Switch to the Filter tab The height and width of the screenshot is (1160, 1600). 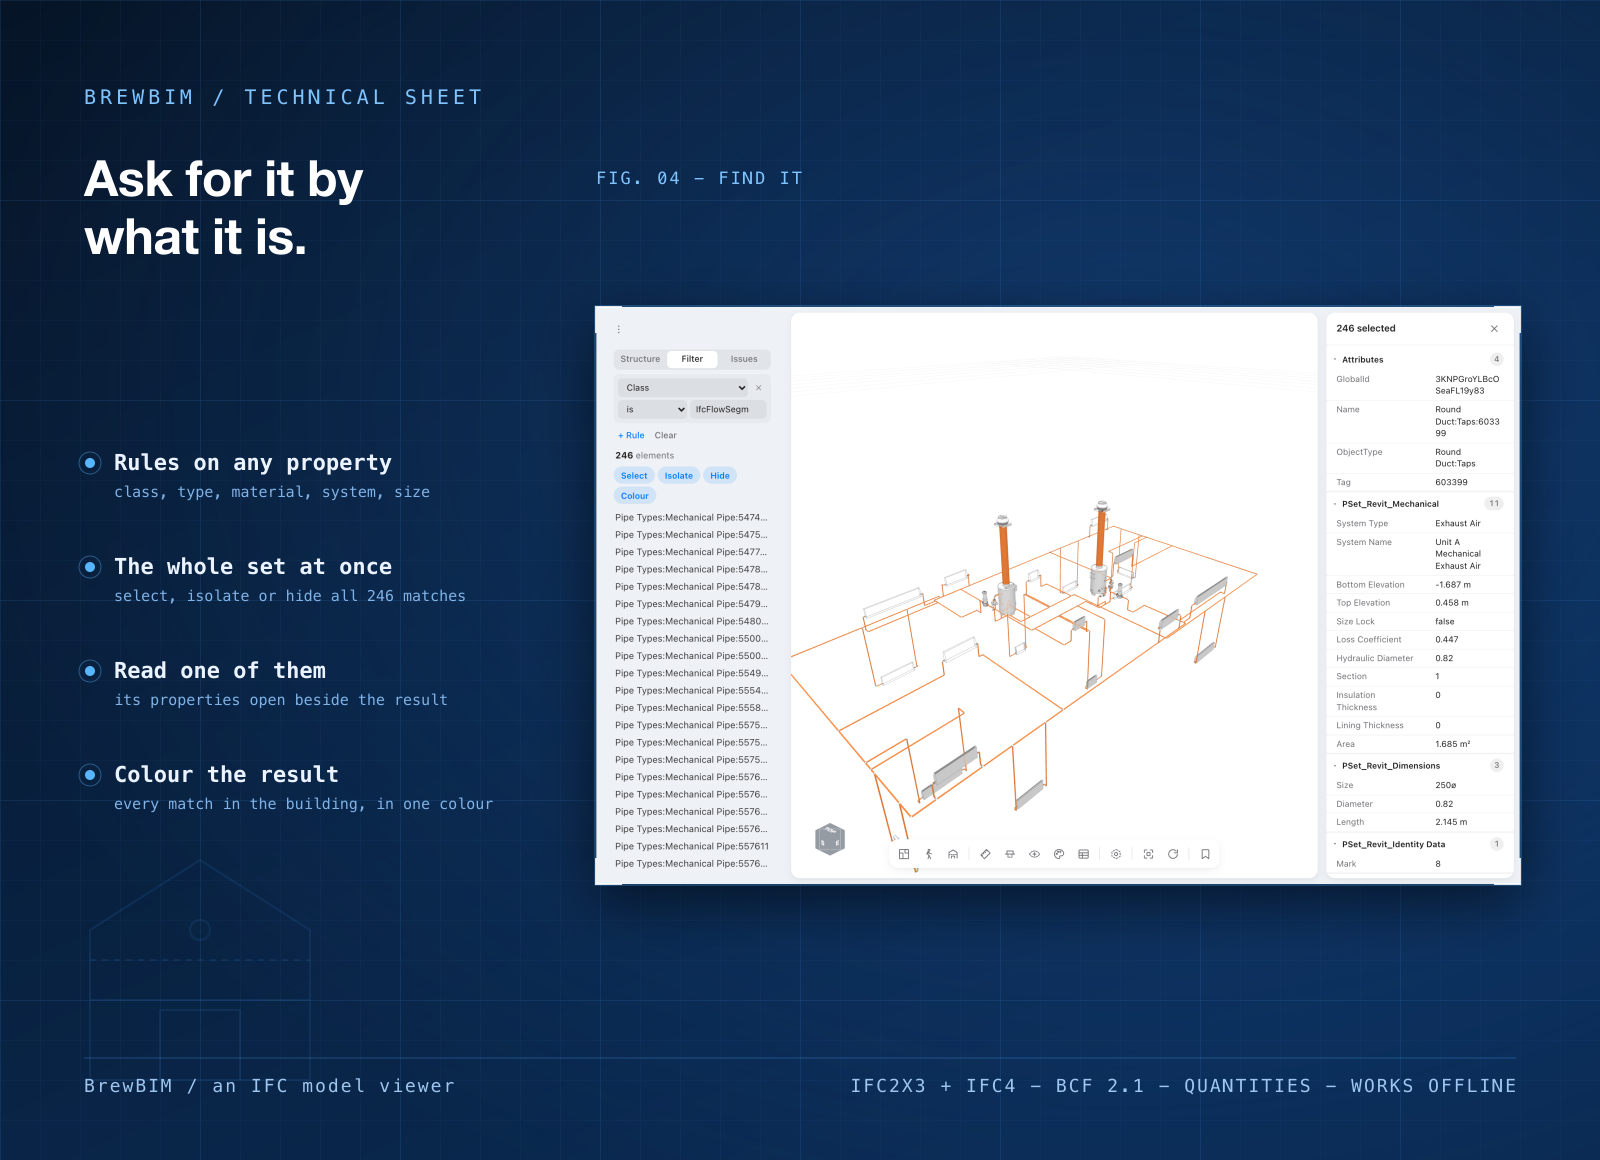(x=692, y=359)
